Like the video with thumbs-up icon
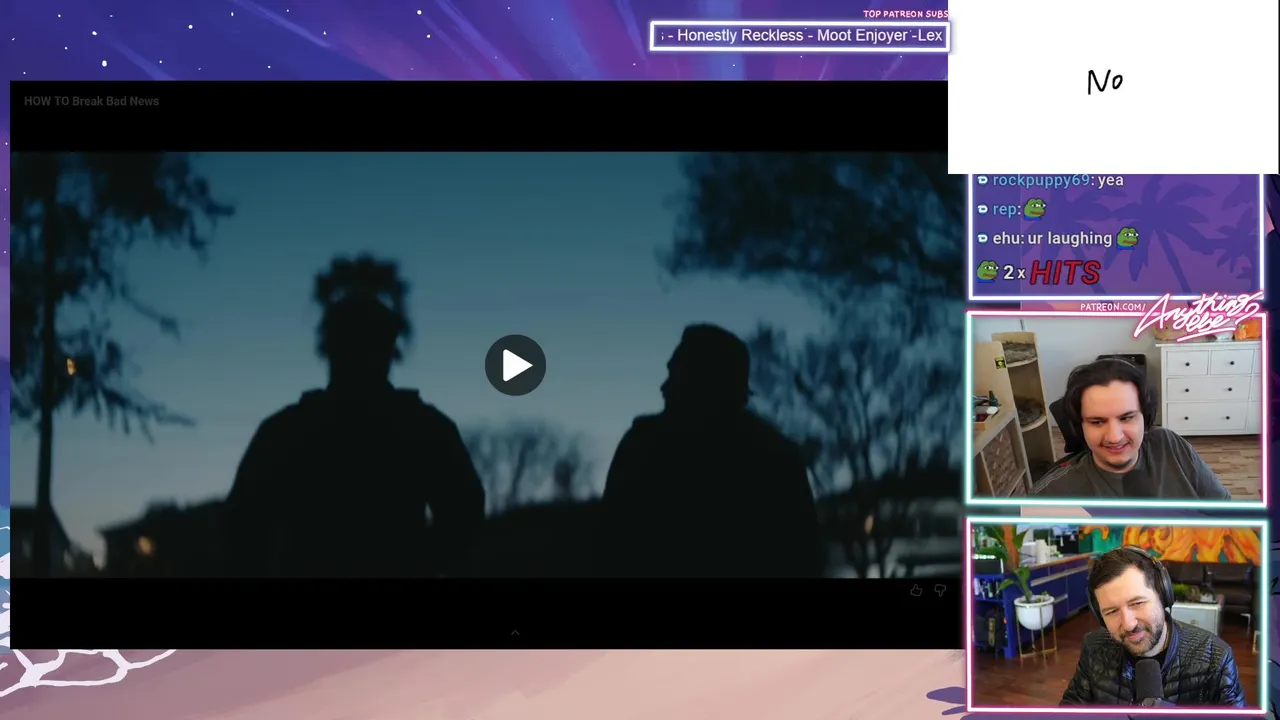 click(916, 590)
